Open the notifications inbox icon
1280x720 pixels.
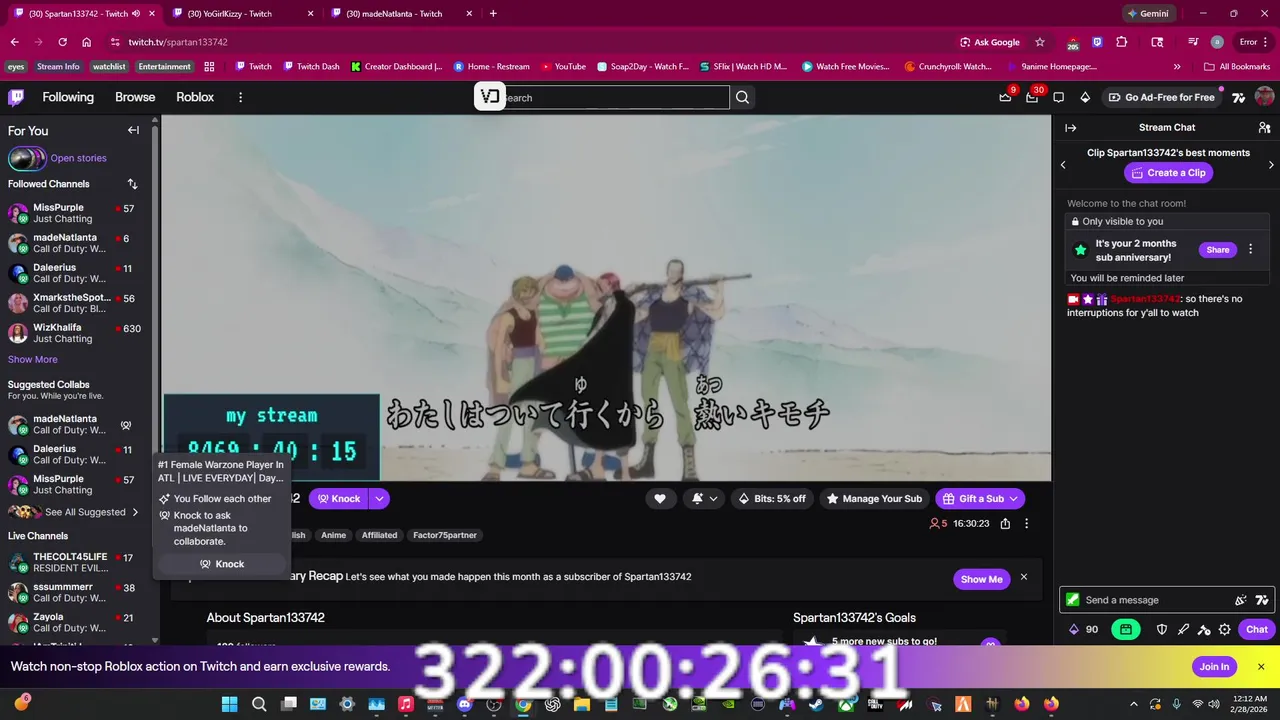point(1032,97)
